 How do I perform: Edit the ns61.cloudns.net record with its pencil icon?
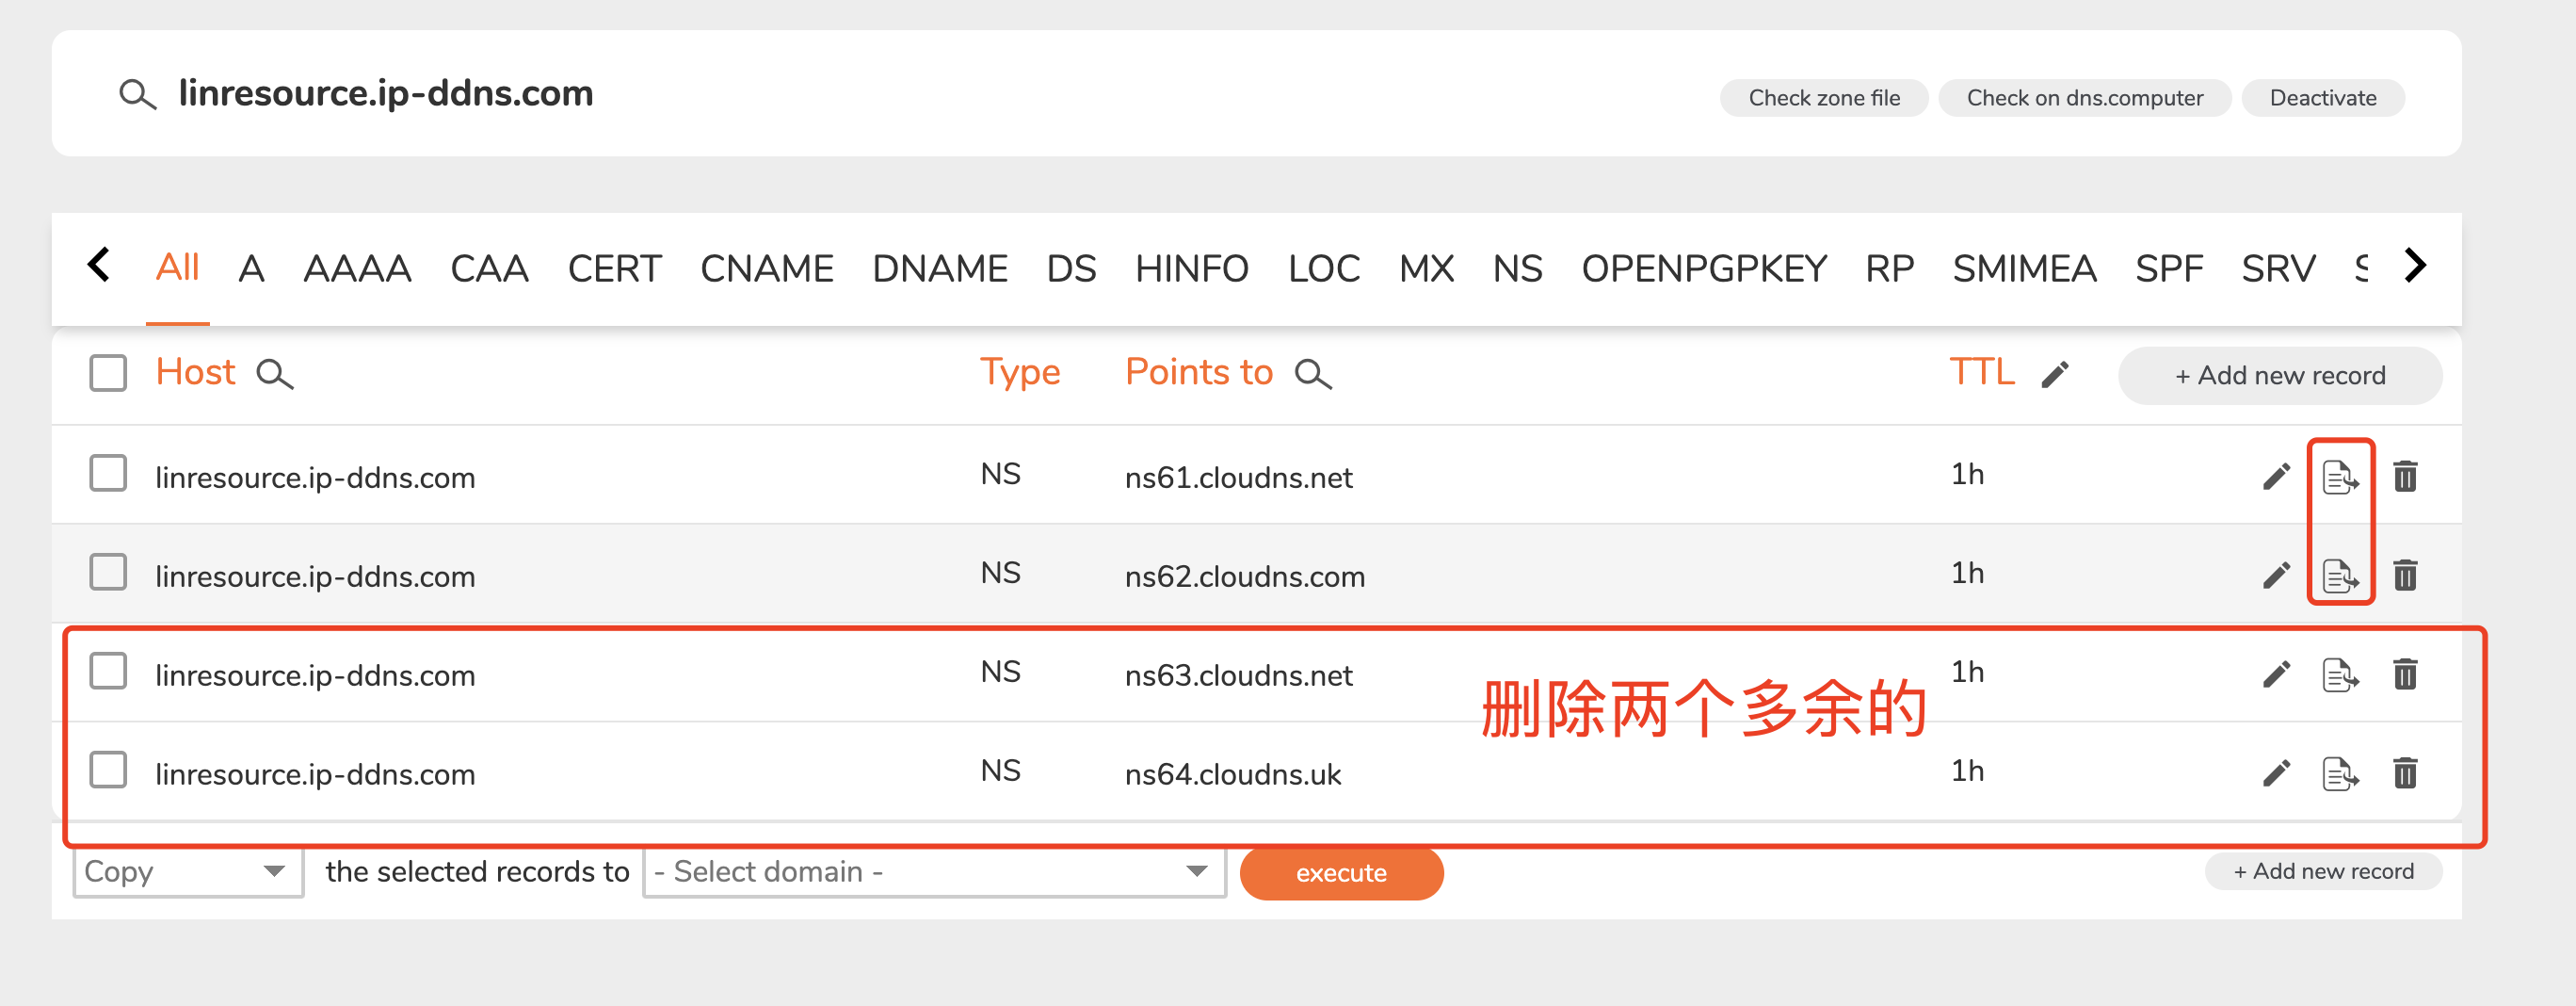[2276, 477]
